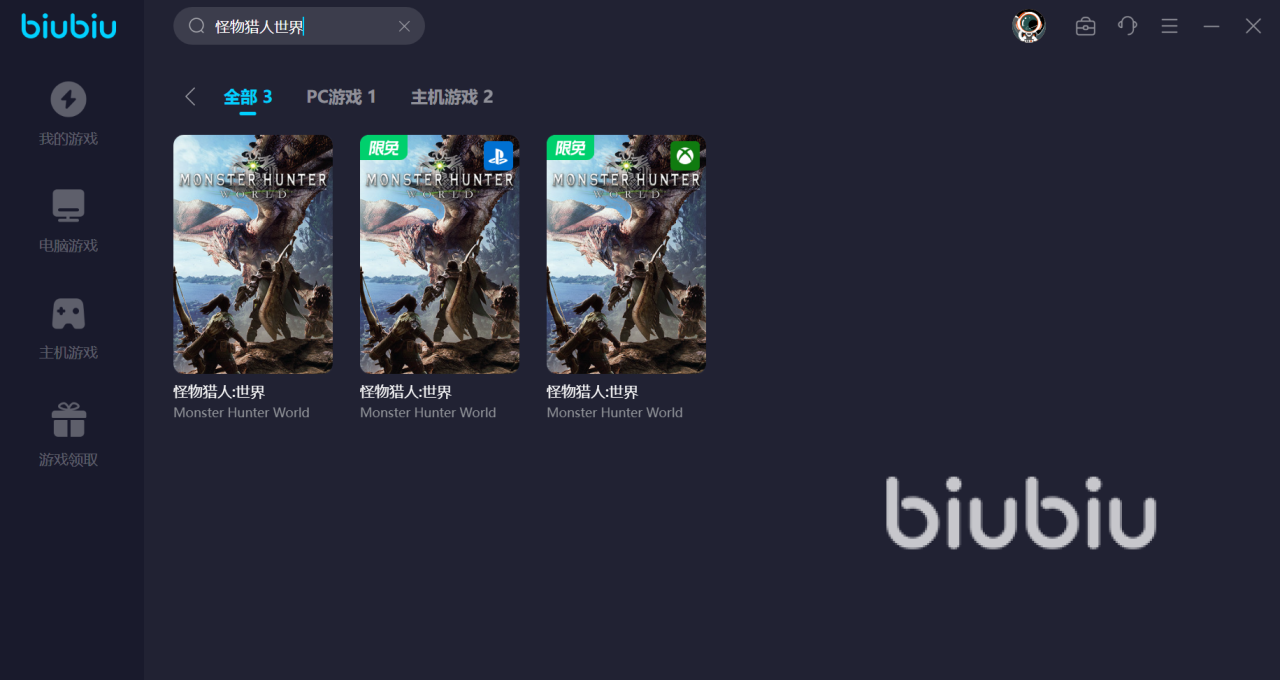The height and width of the screenshot is (680, 1280).
Task: Clear the search box text
Action: point(404,26)
